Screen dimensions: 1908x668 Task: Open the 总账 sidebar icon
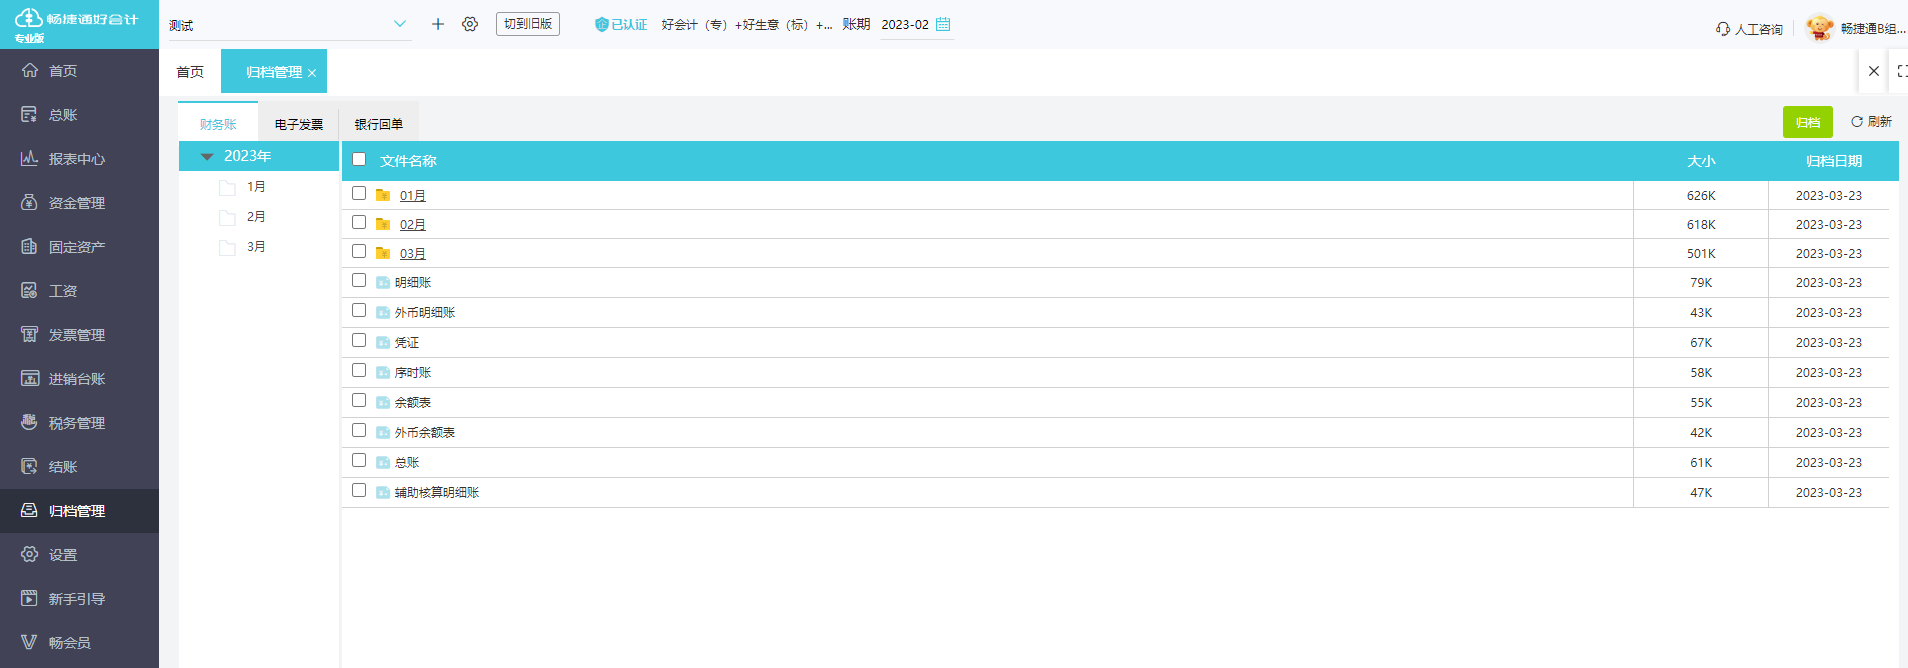[x=29, y=115]
